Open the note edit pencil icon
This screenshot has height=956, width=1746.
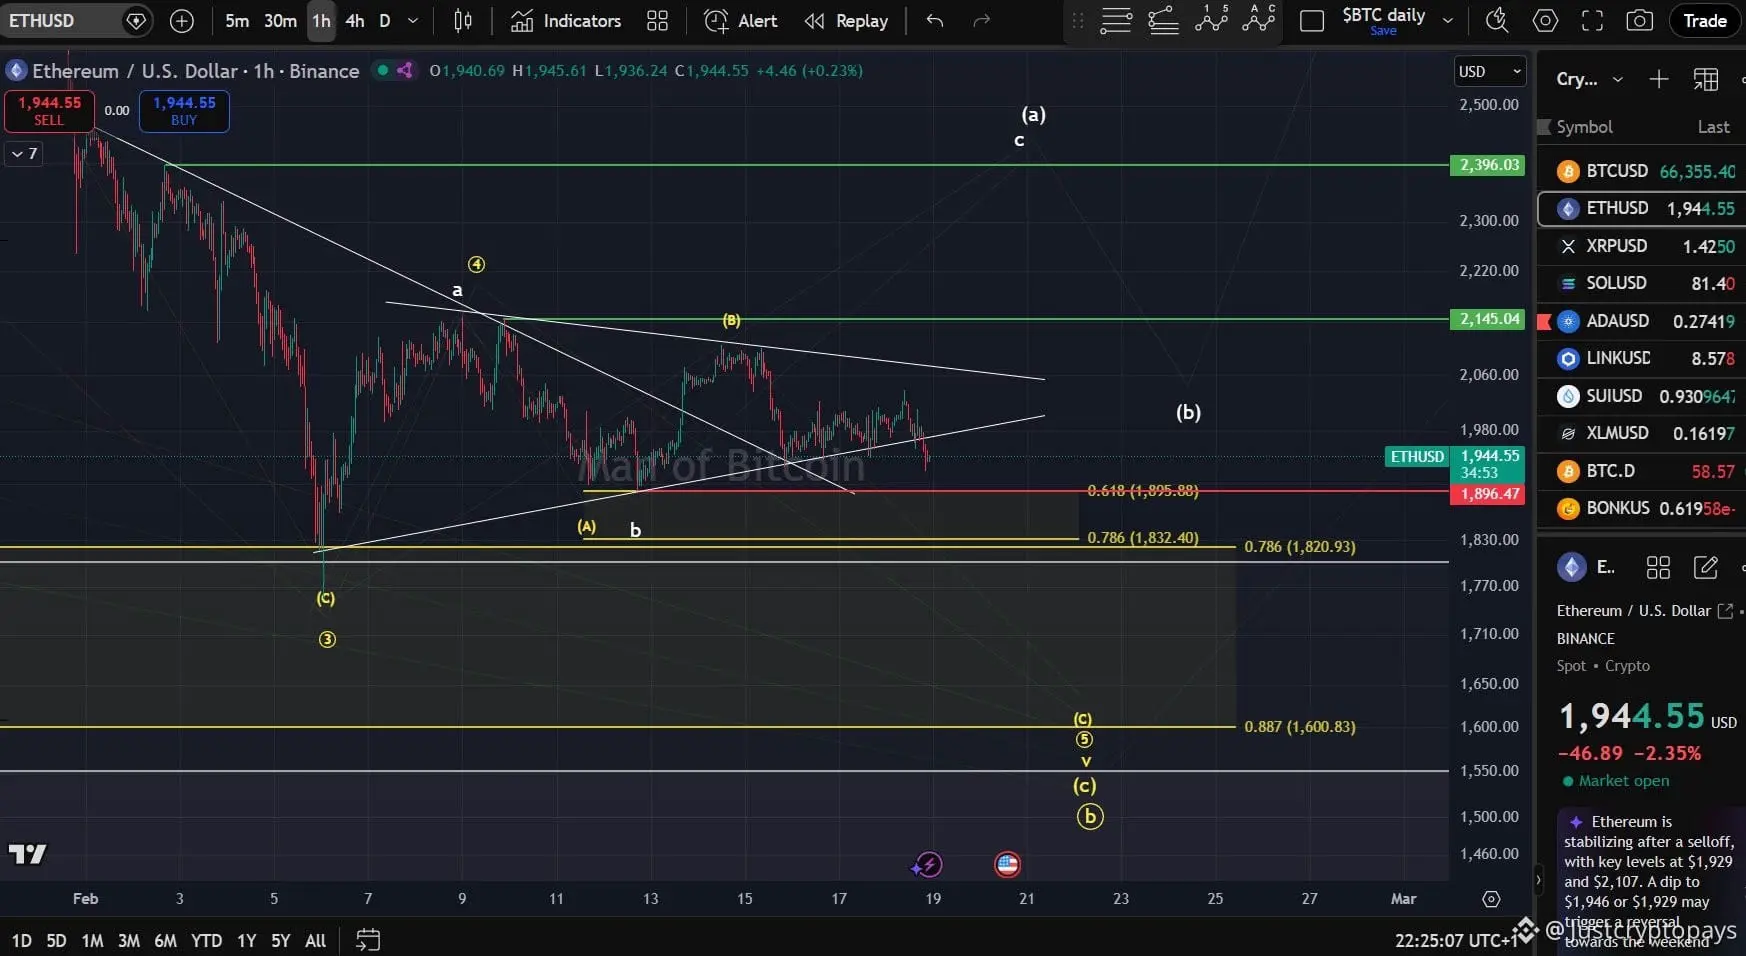1705,568
